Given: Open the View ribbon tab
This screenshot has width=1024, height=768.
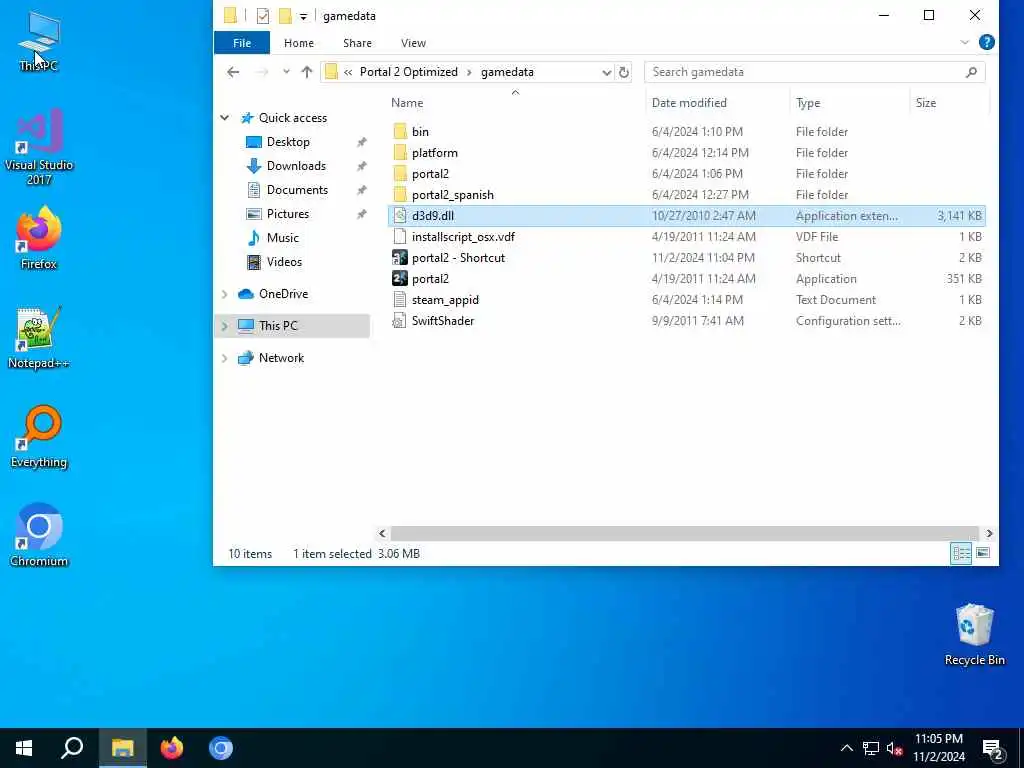Looking at the screenshot, I should tap(413, 42).
